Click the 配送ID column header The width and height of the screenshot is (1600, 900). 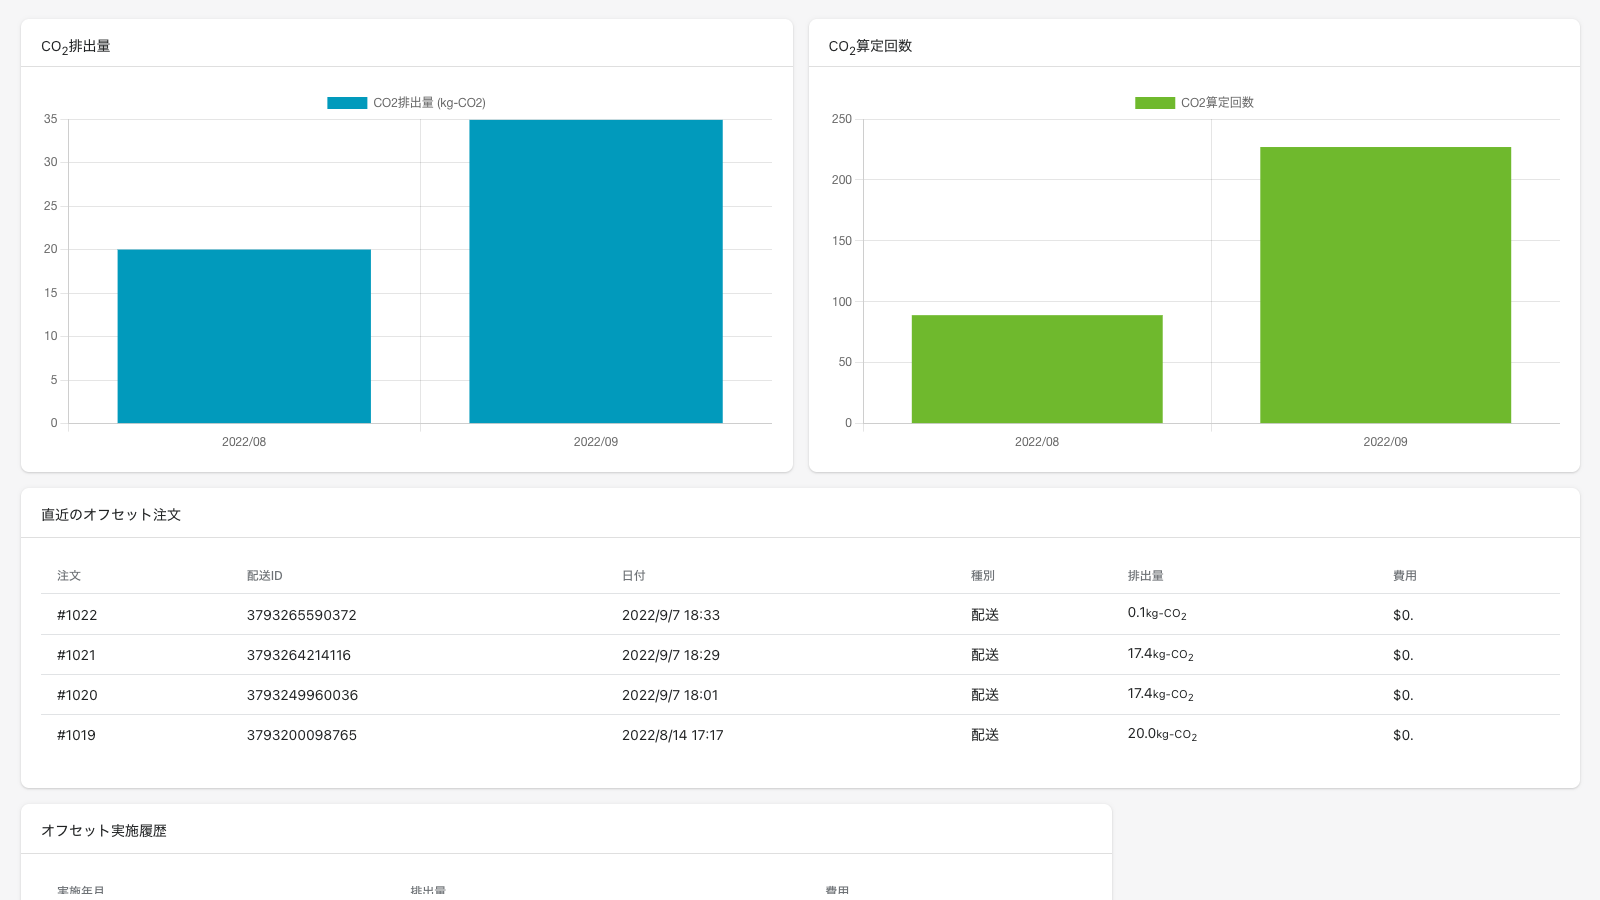[264, 576]
